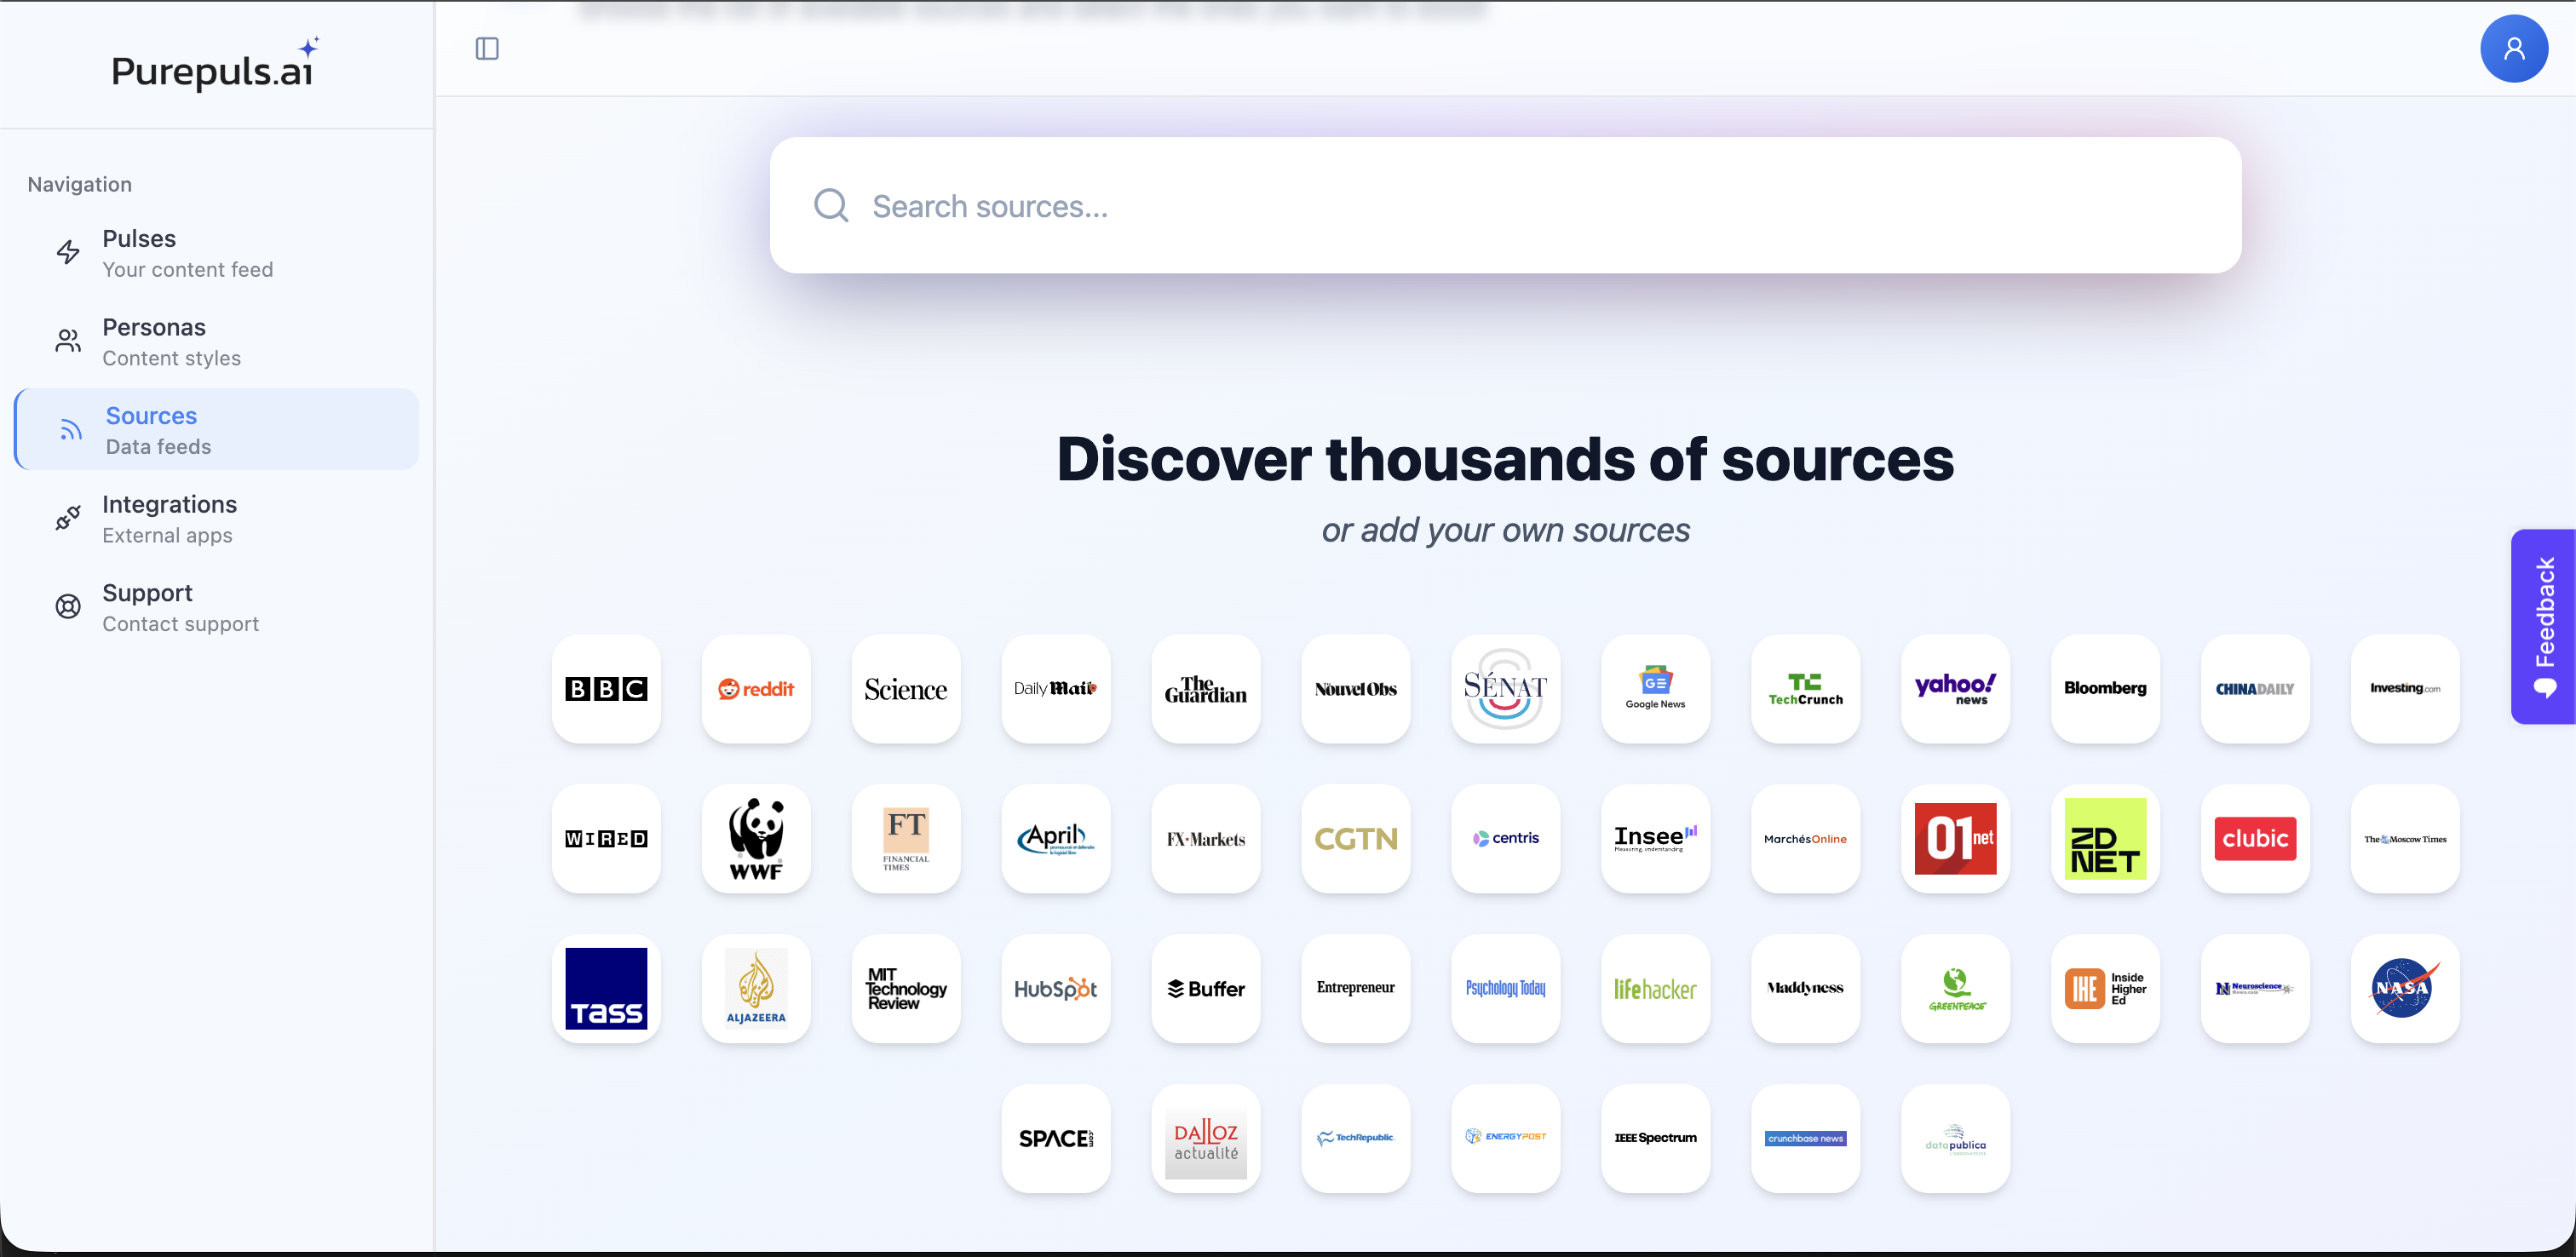Open the user profile avatar menu
The width and height of the screenshot is (2576, 1257).
click(x=2514, y=48)
